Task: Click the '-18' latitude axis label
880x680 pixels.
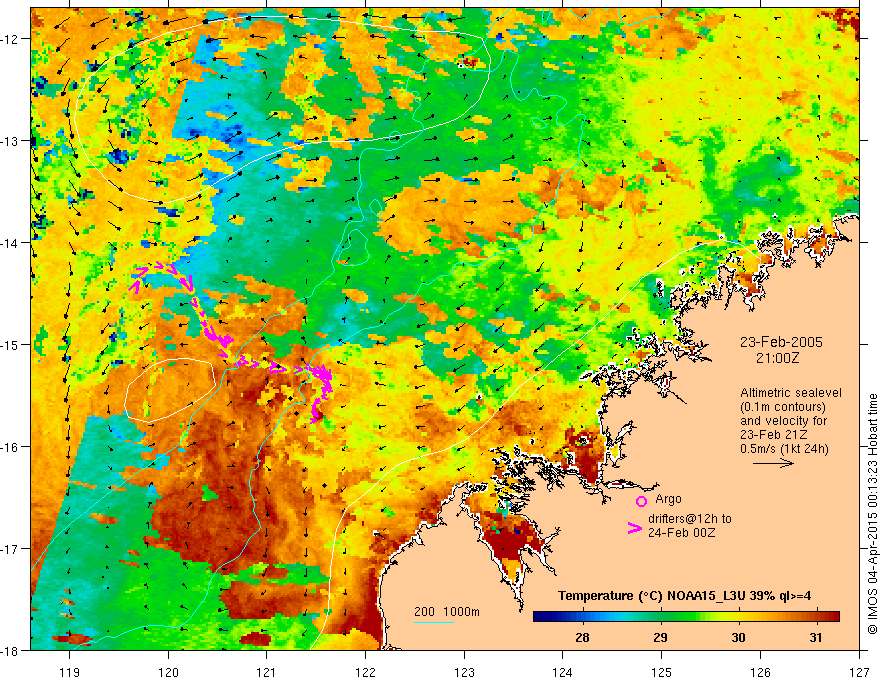Action: (10, 650)
